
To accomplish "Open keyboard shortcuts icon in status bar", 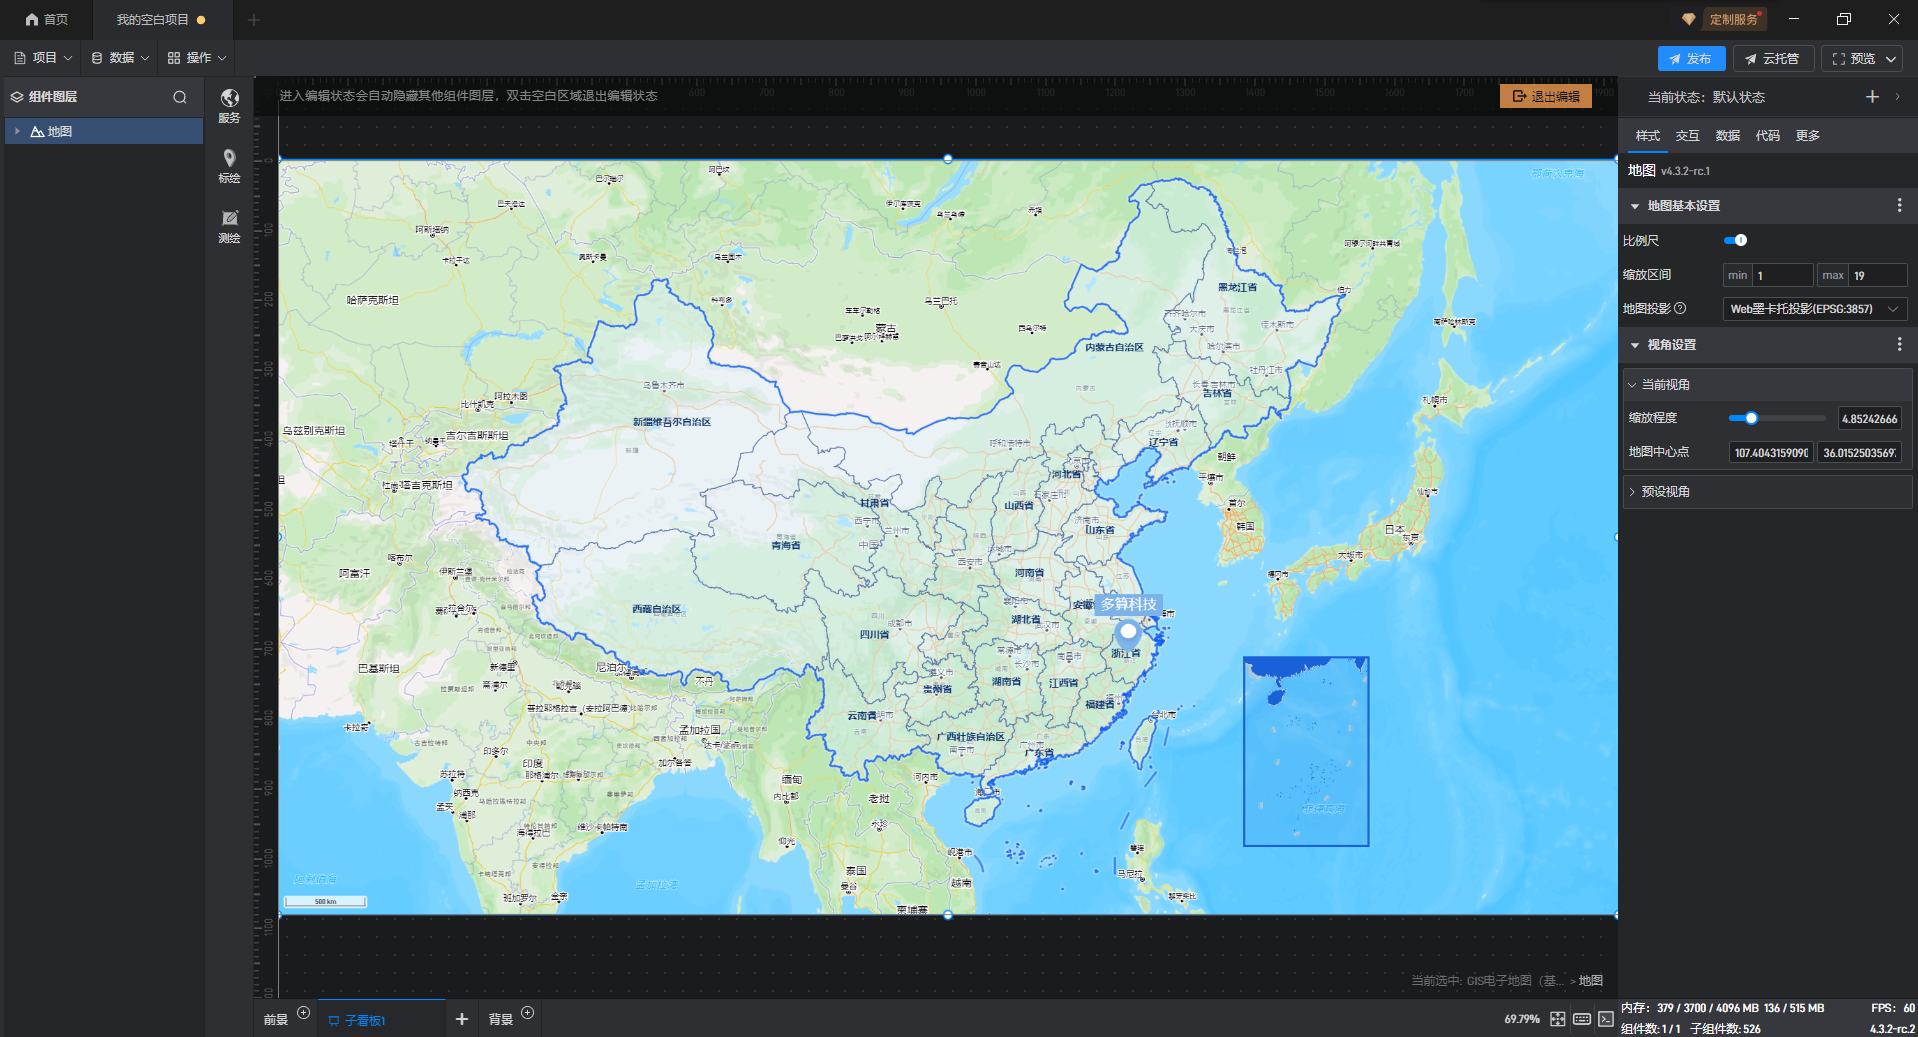I will point(1582,1019).
